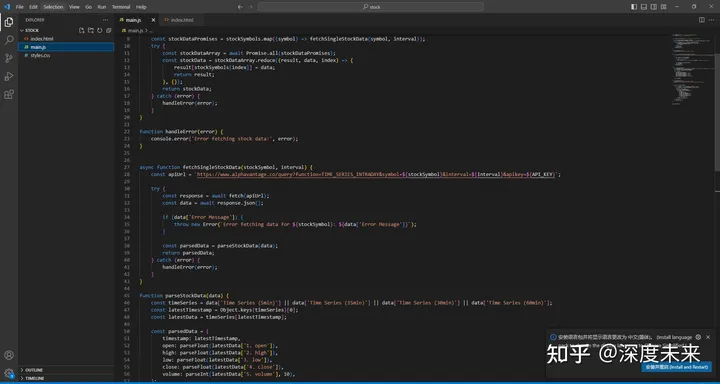Open the Source Control view
This screenshot has height=384, width=720.
[9, 58]
